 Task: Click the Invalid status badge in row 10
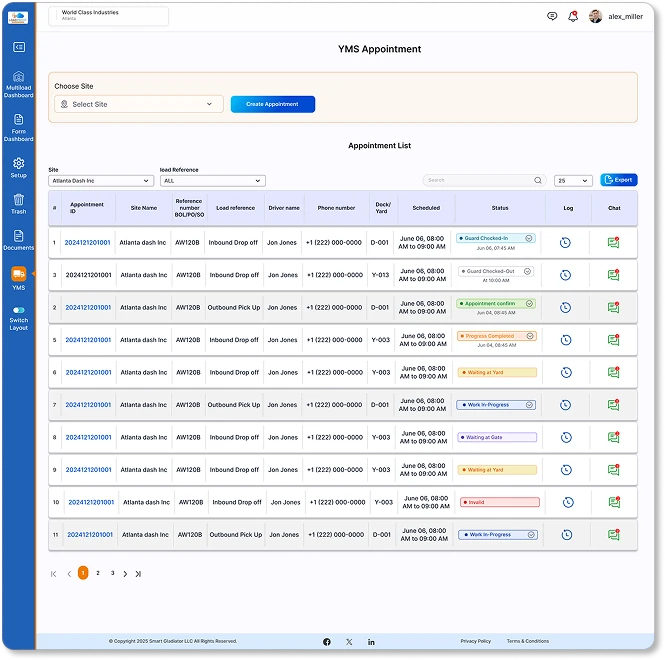(x=500, y=503)
